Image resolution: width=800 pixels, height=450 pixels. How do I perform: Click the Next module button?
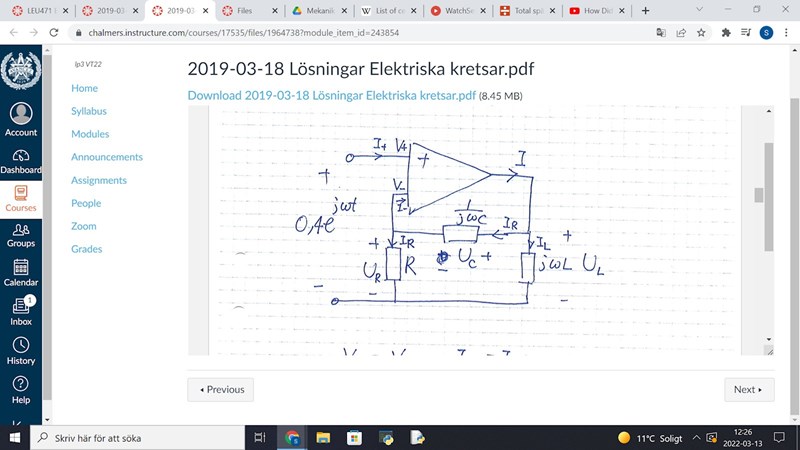click(748, 389)
